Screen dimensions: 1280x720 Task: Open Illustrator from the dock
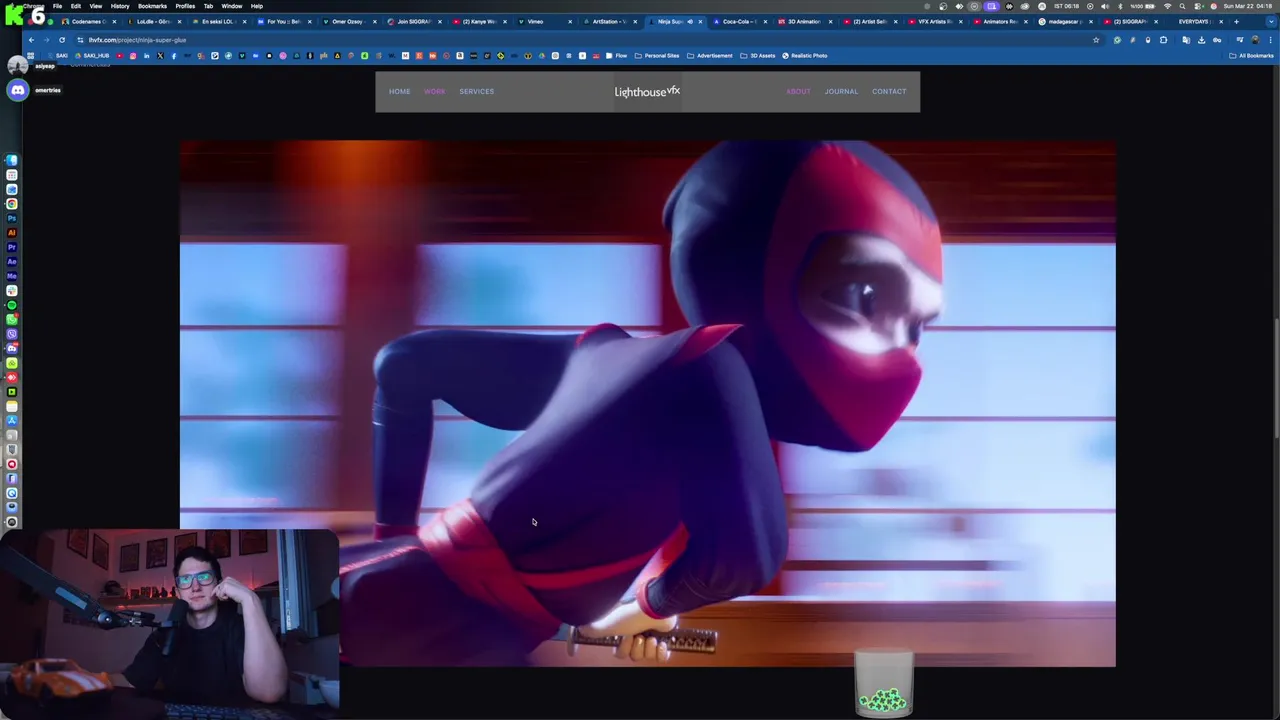click(x=12, y=232)
